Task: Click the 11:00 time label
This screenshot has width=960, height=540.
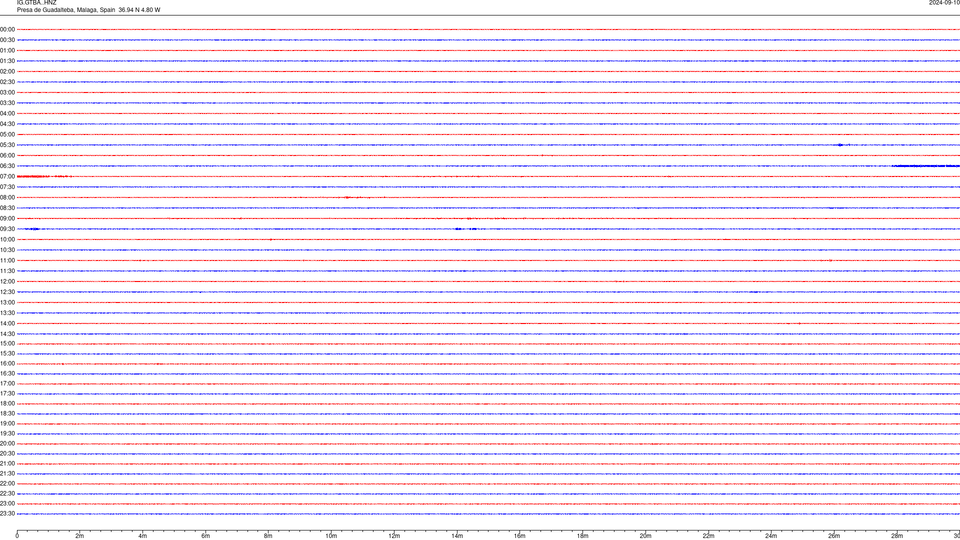Action: [x=7, y=261]
